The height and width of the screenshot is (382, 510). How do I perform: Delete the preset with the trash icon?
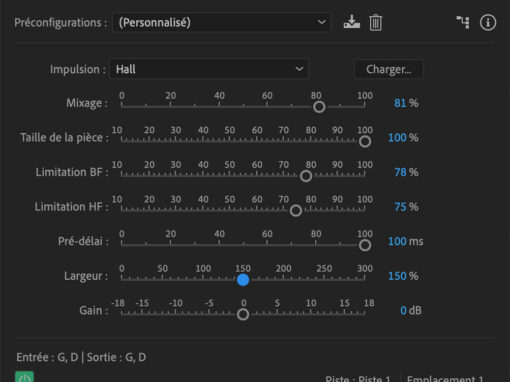pos(375,23)
